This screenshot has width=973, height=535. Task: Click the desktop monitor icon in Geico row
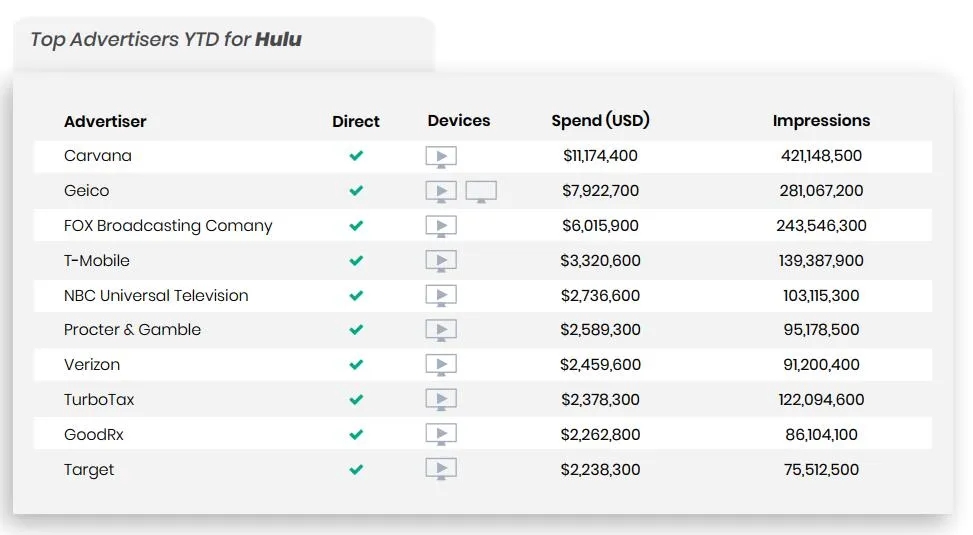click(481, 192)
